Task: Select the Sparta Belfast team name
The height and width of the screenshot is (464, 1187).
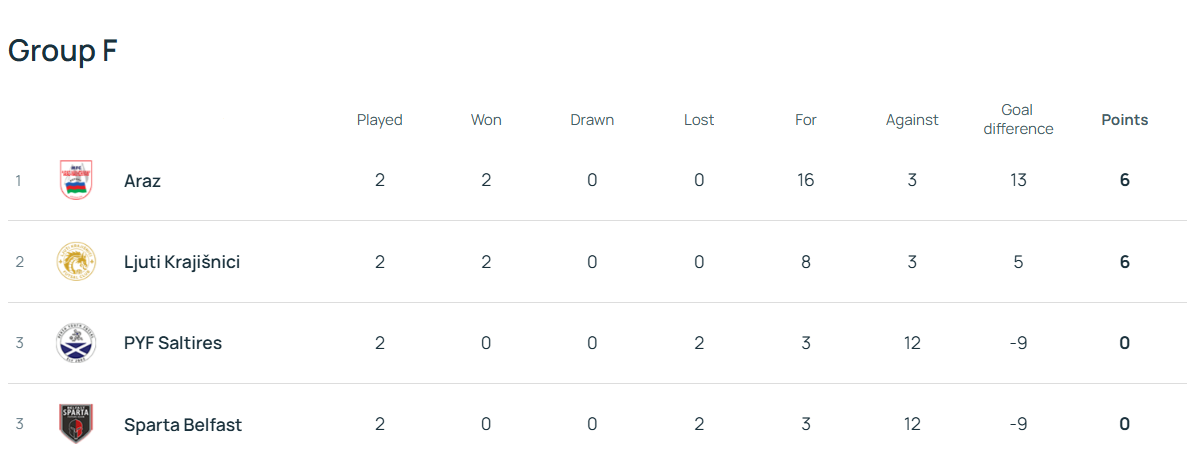Action: [183, 425]
